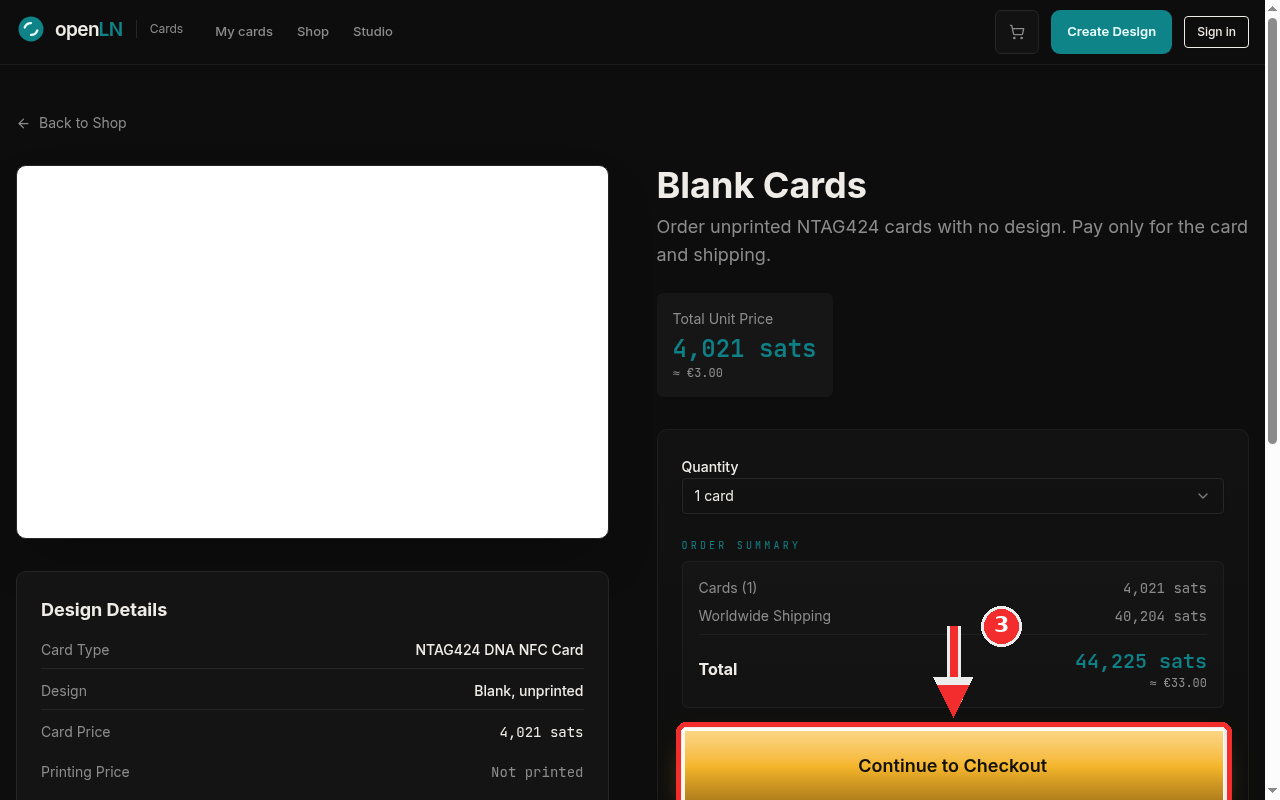This screenshot has height=800, width=1280.
Task: Click the ORDER SUMMARY heading
Action: tap(741, 546)
